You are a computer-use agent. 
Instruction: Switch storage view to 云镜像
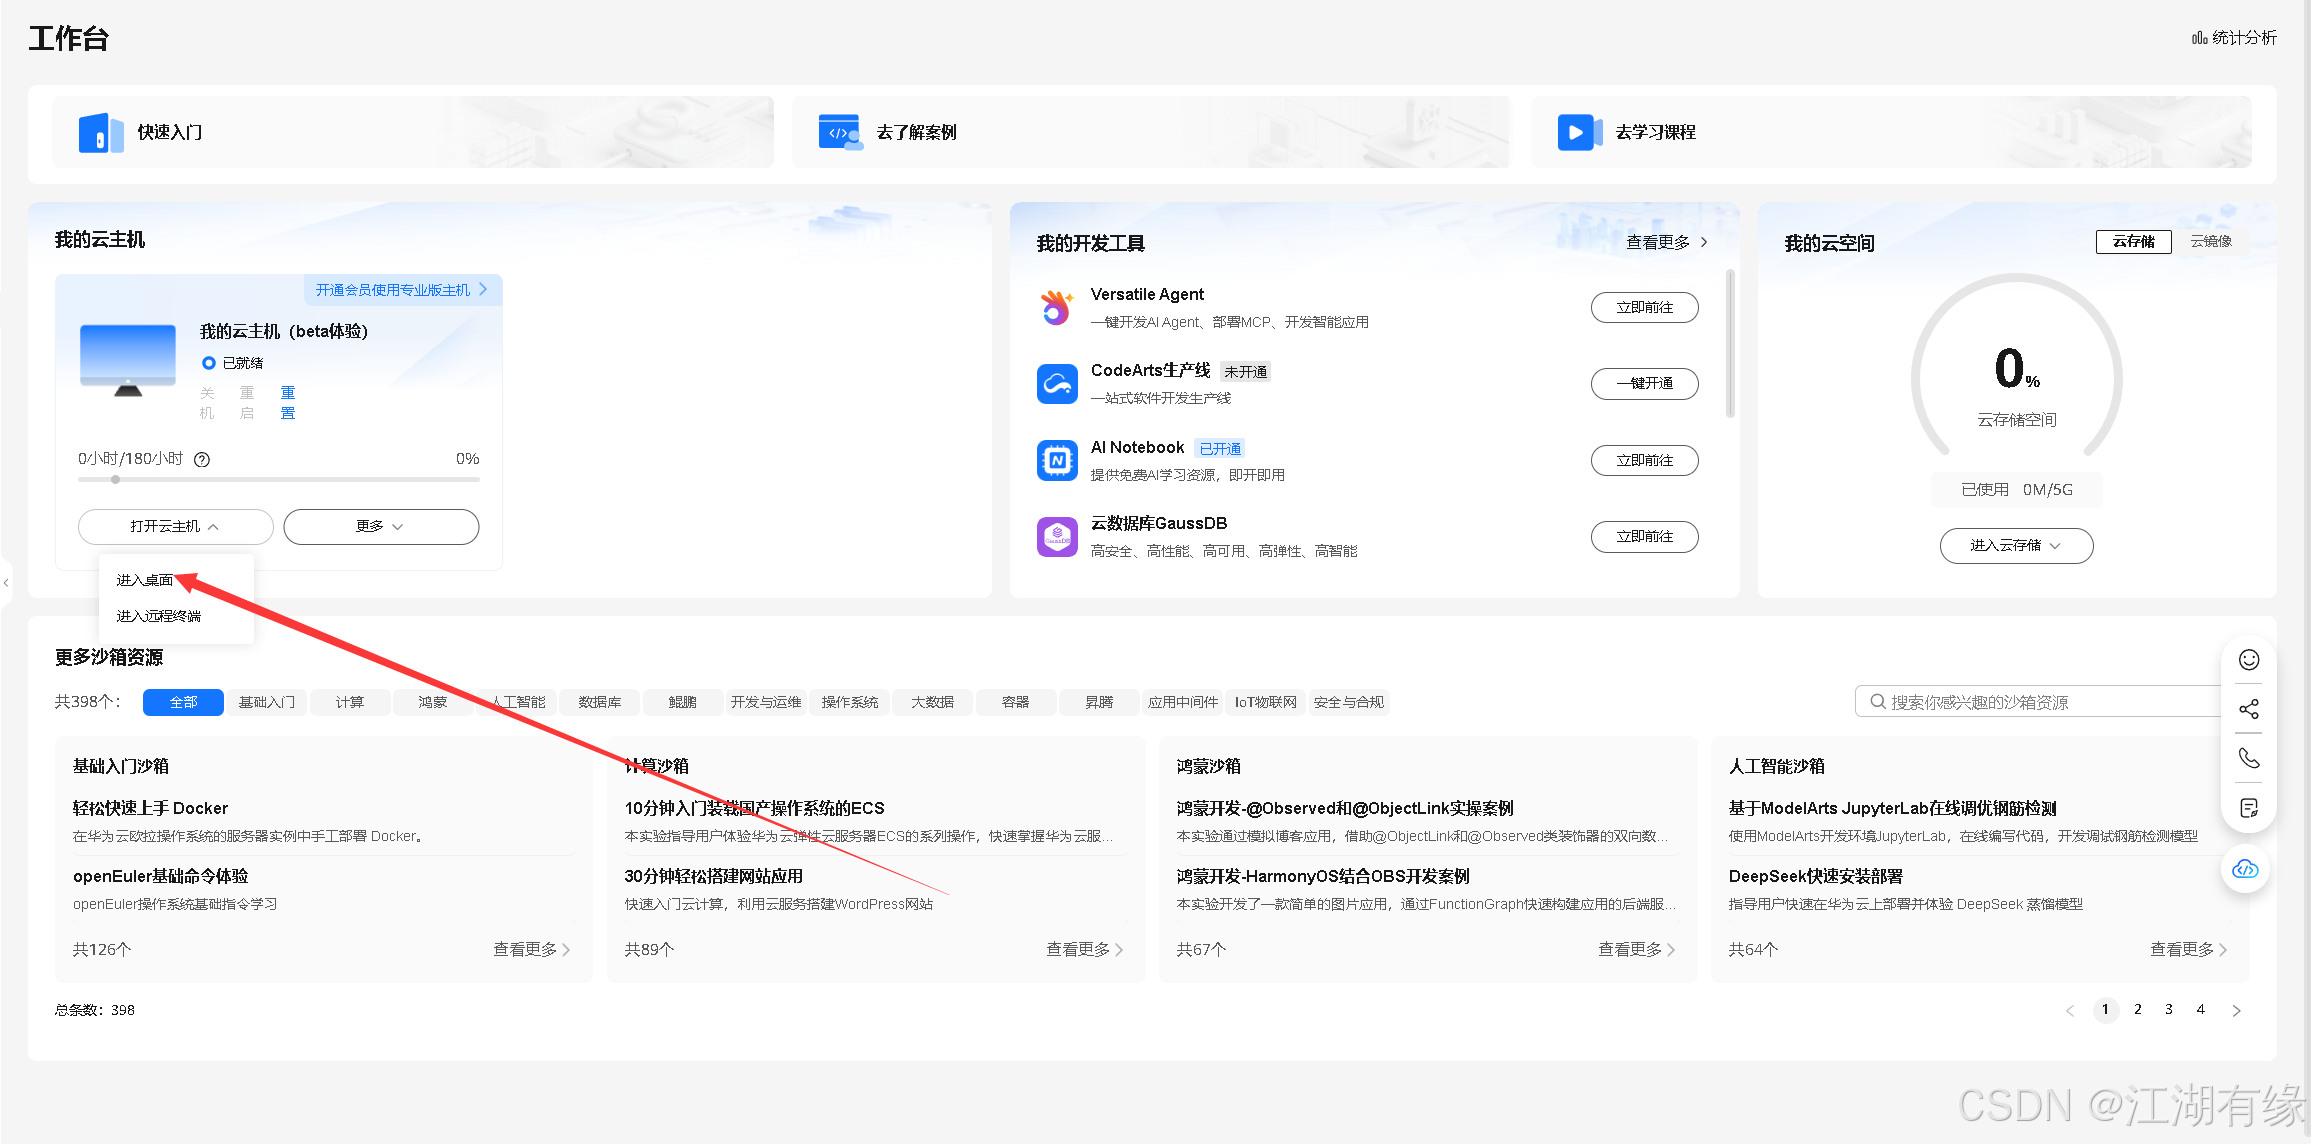click(2212, 241)
